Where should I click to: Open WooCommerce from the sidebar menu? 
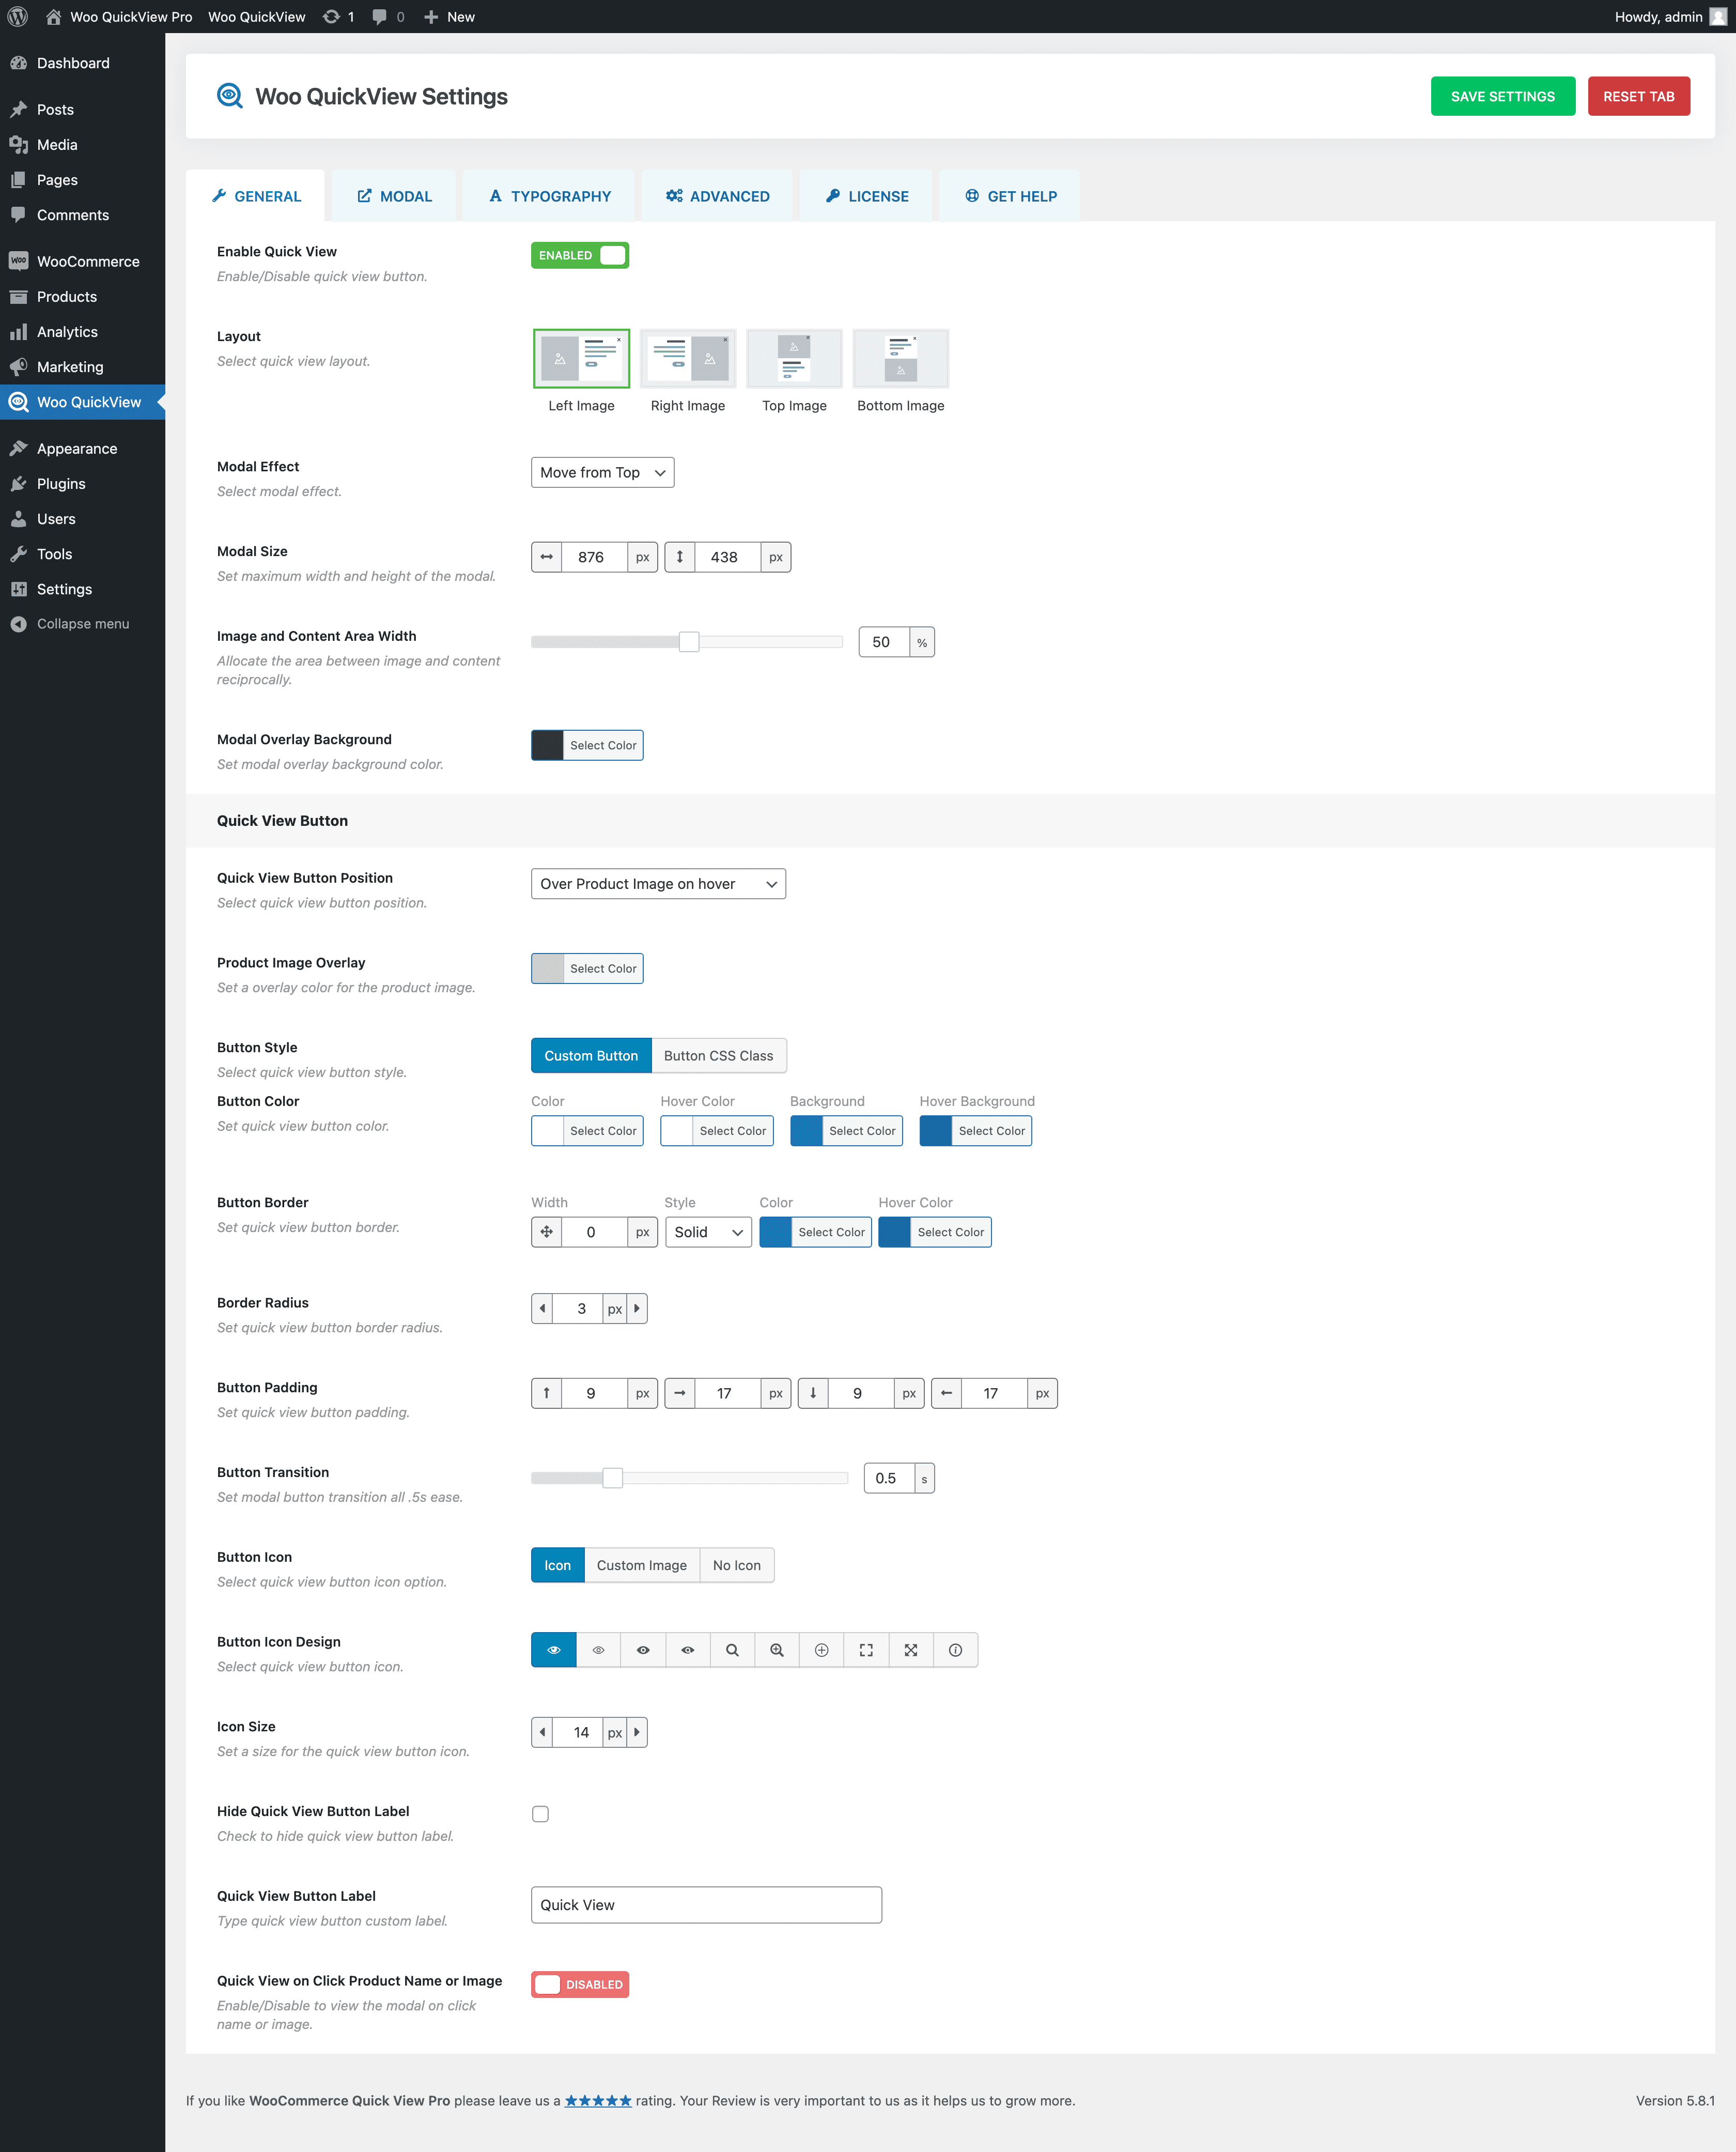(88, 261)
